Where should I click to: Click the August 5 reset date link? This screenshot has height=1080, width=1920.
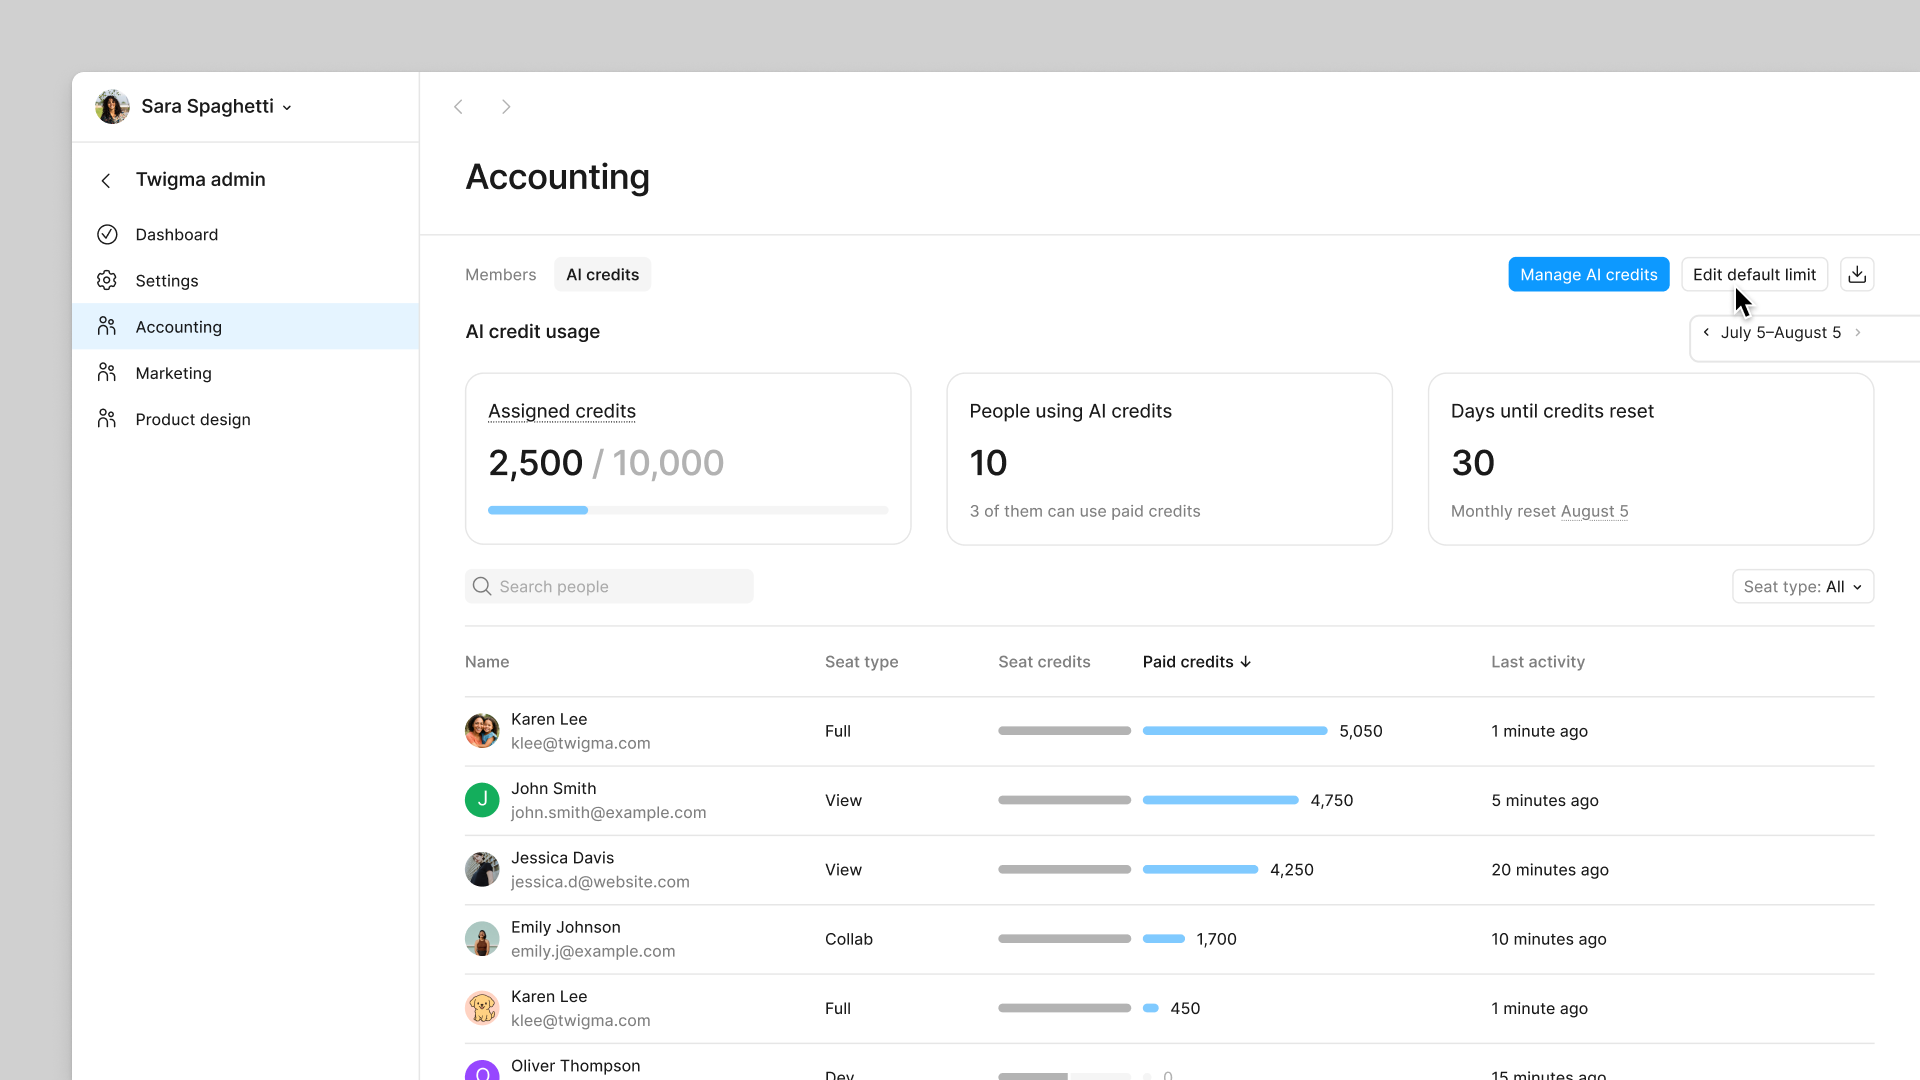point(1594,511)
